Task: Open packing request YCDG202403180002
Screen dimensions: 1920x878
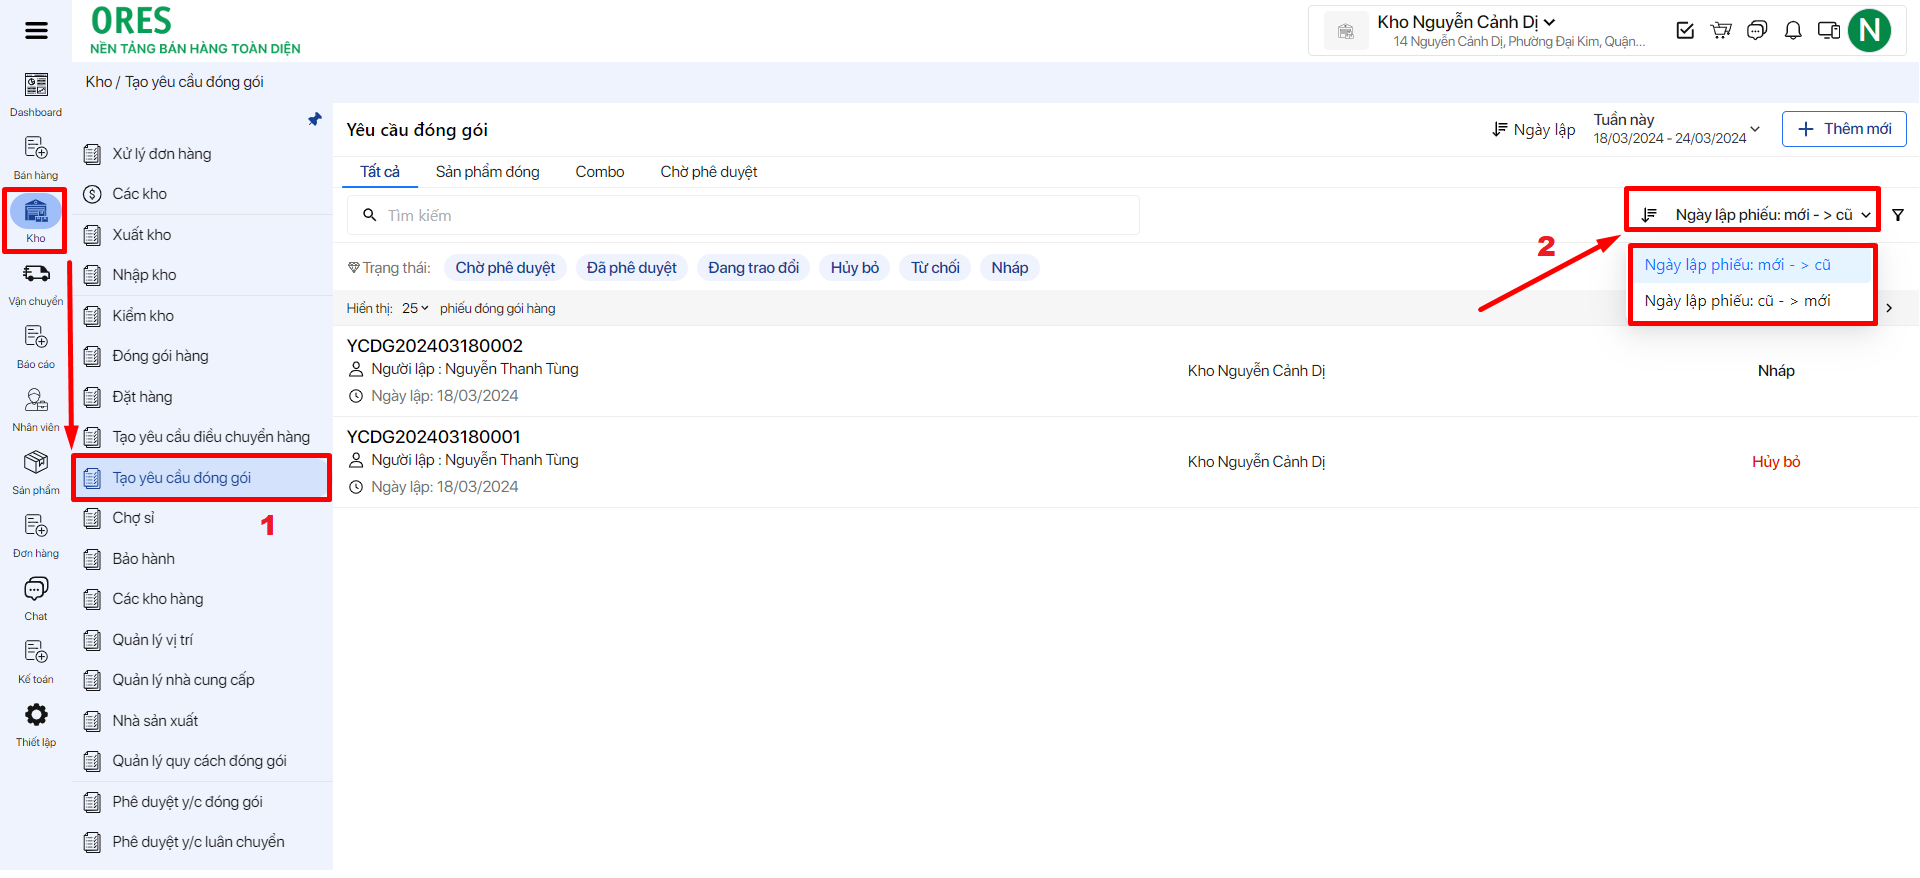Action: (x=435, y=346)
